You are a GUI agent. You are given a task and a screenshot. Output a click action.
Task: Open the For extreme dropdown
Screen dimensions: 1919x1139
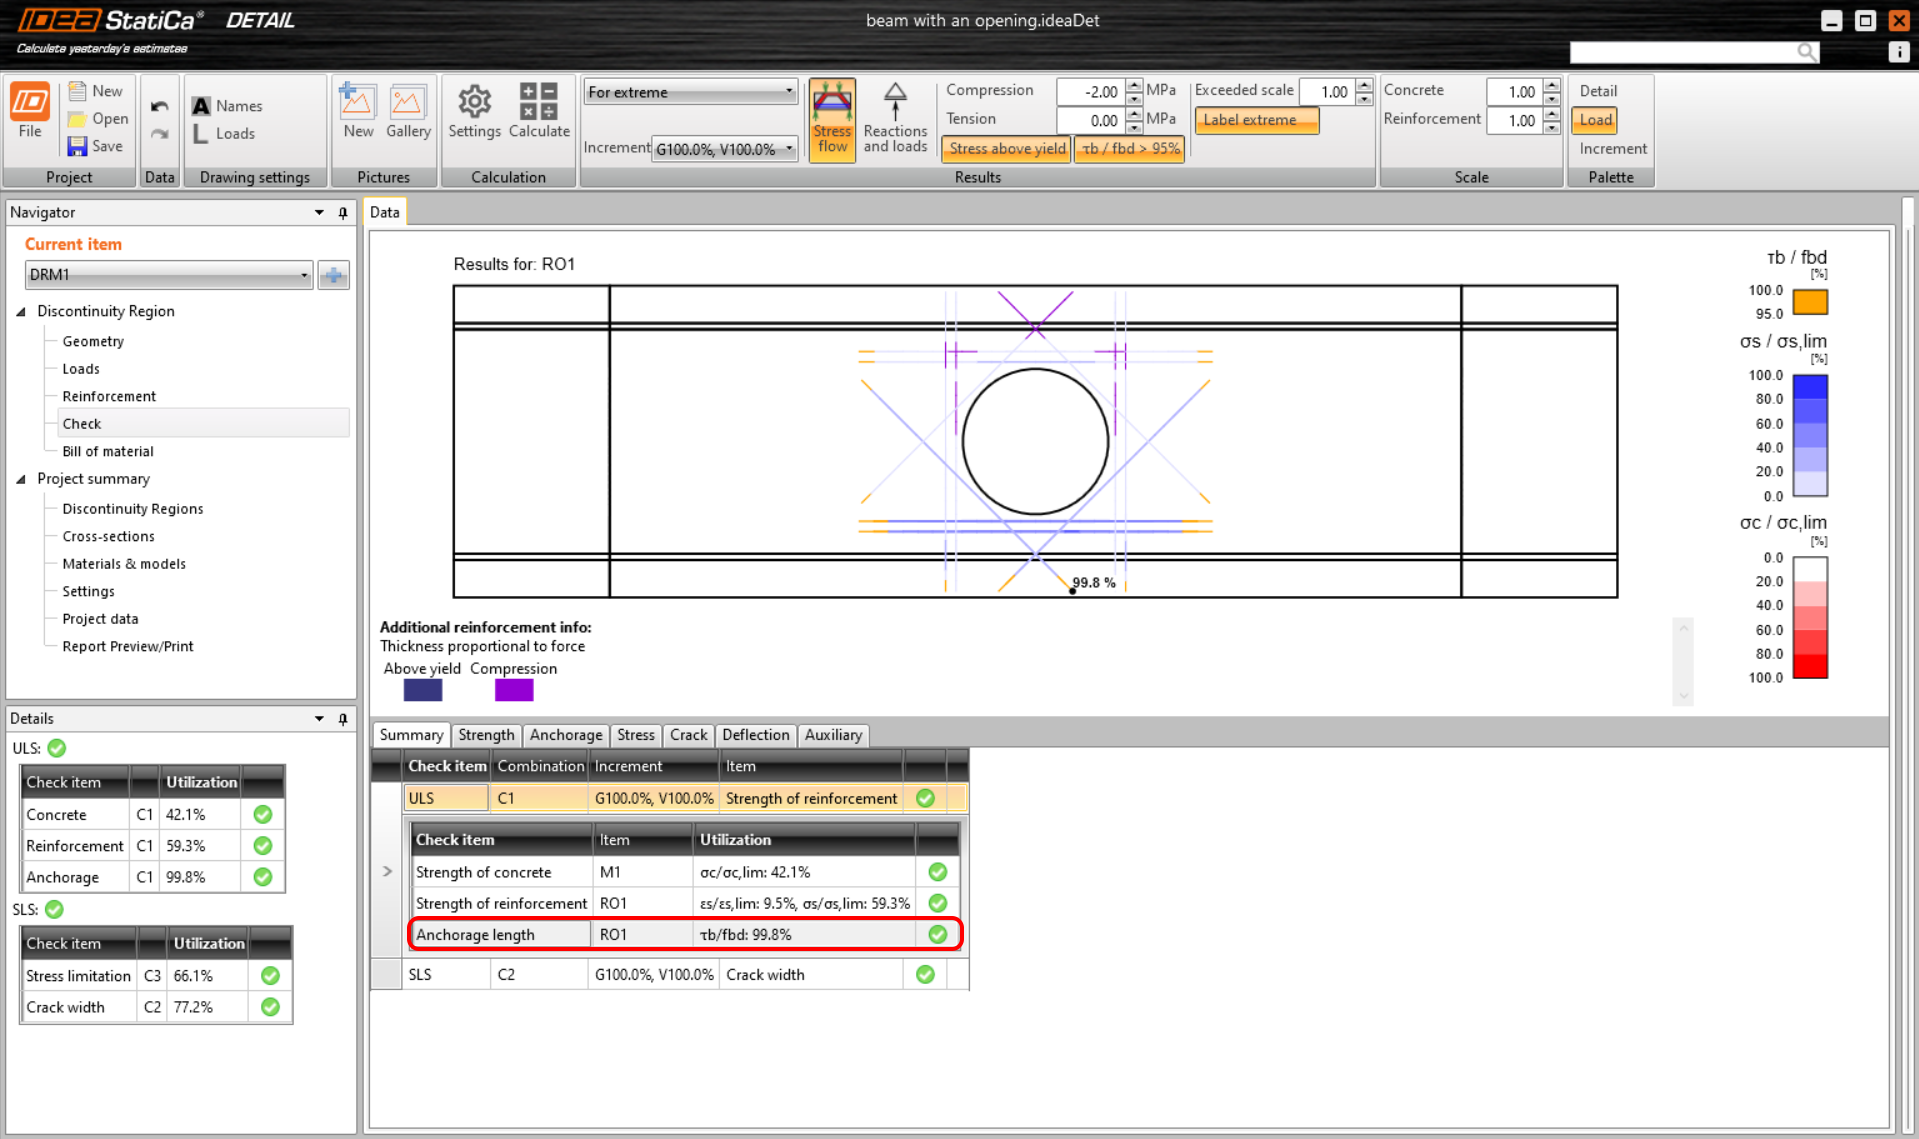click(x=690, y=92)
